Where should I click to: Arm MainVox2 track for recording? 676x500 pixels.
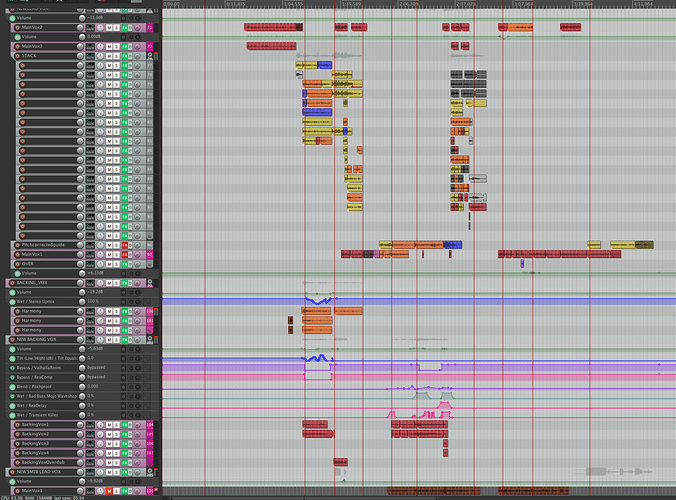coord(17,28)
